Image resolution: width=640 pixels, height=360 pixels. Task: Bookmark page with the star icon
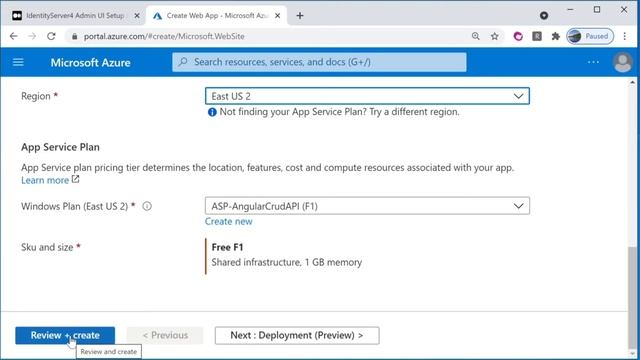[495, 36]
